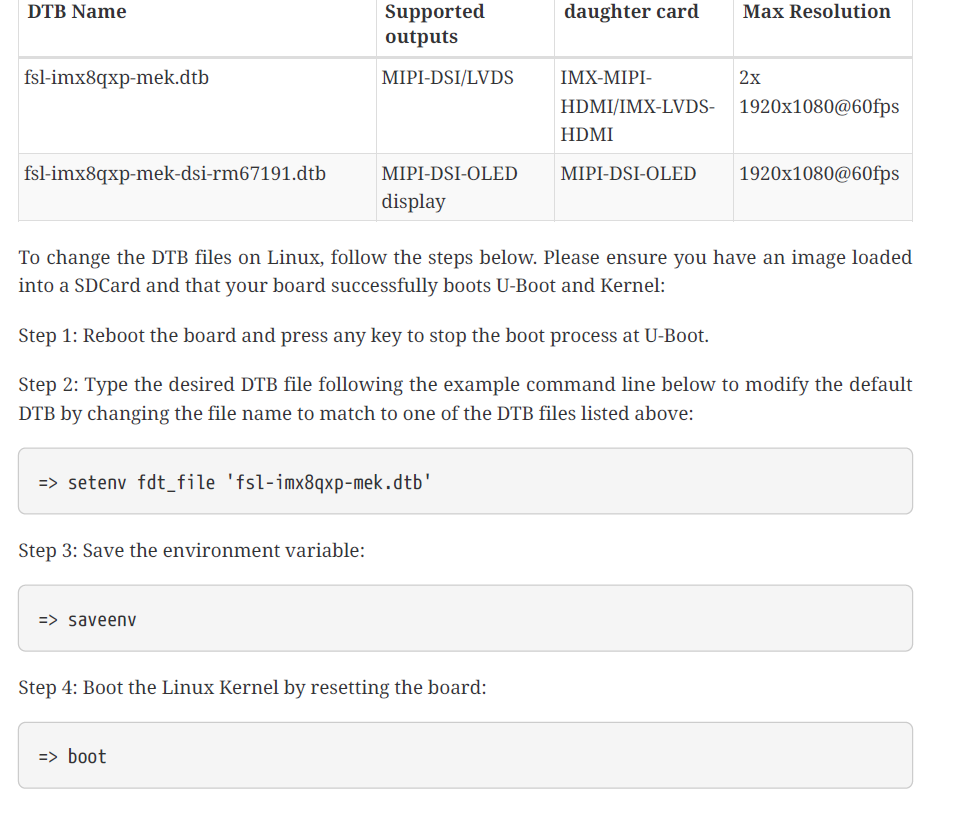Screen dimensions: 974x815
Task: Click the "Max Resolution" column header
Action: 816,12
